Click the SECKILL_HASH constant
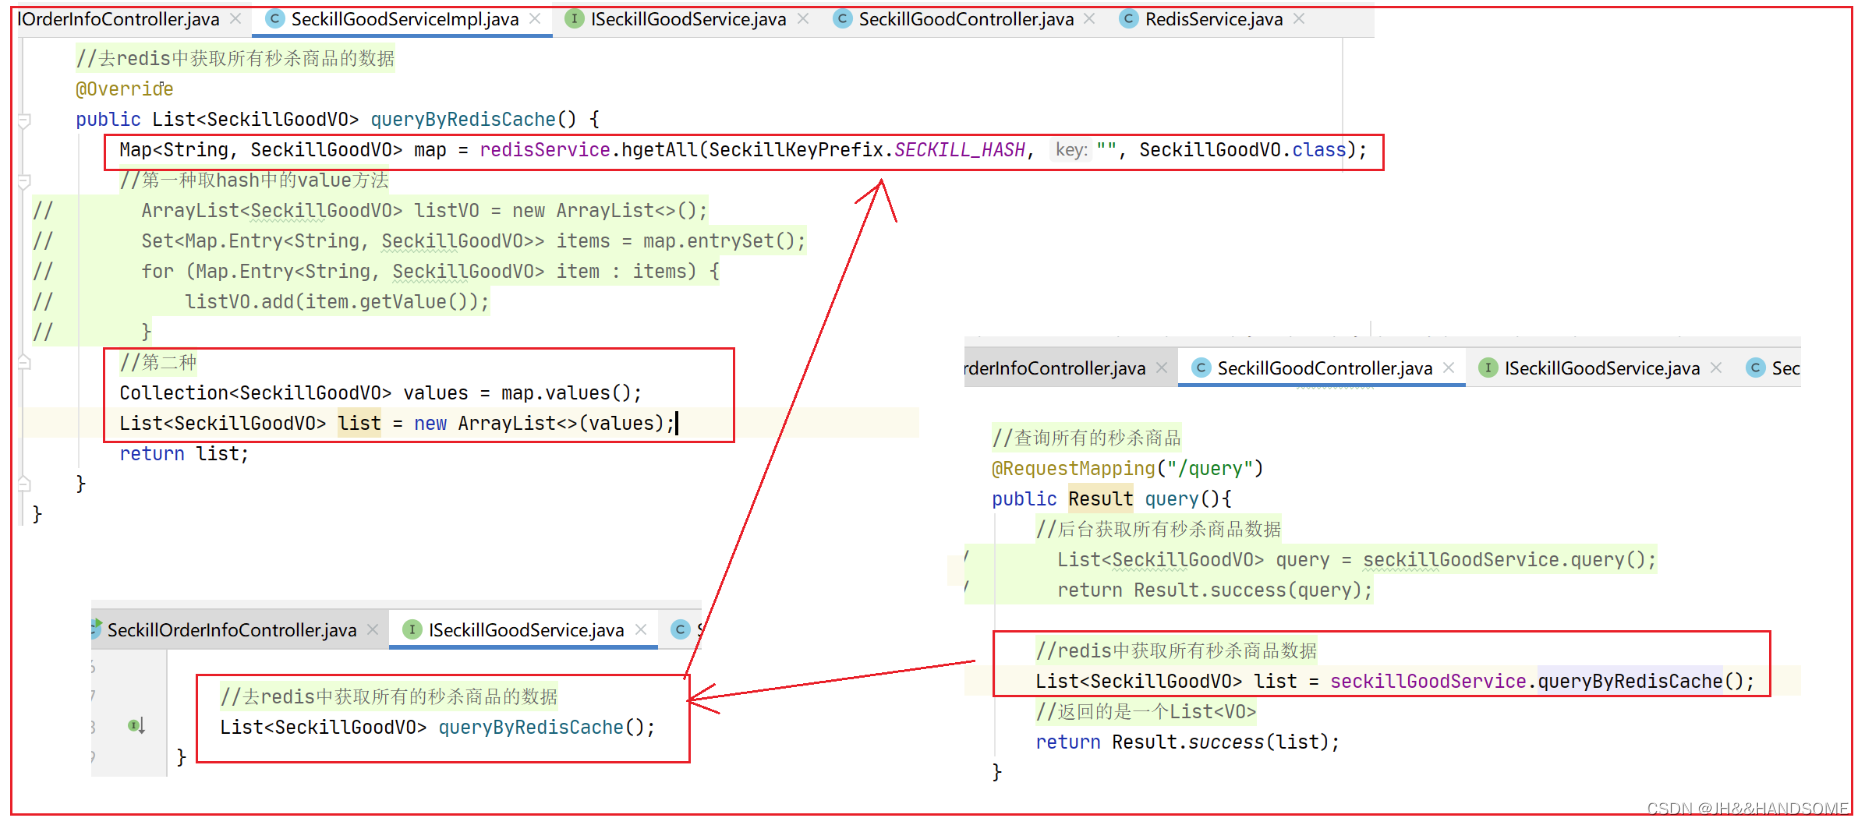The width and height of the screenshot is (1864, 825). [x=959, y=150]
